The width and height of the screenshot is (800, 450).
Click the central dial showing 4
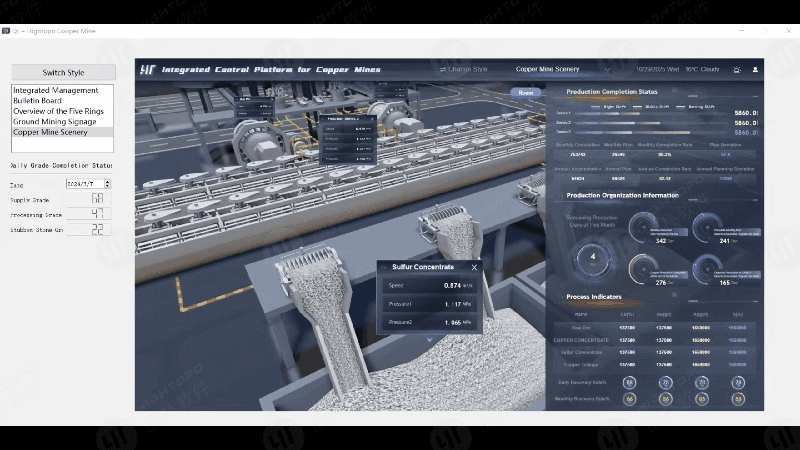tap(594, 256)
